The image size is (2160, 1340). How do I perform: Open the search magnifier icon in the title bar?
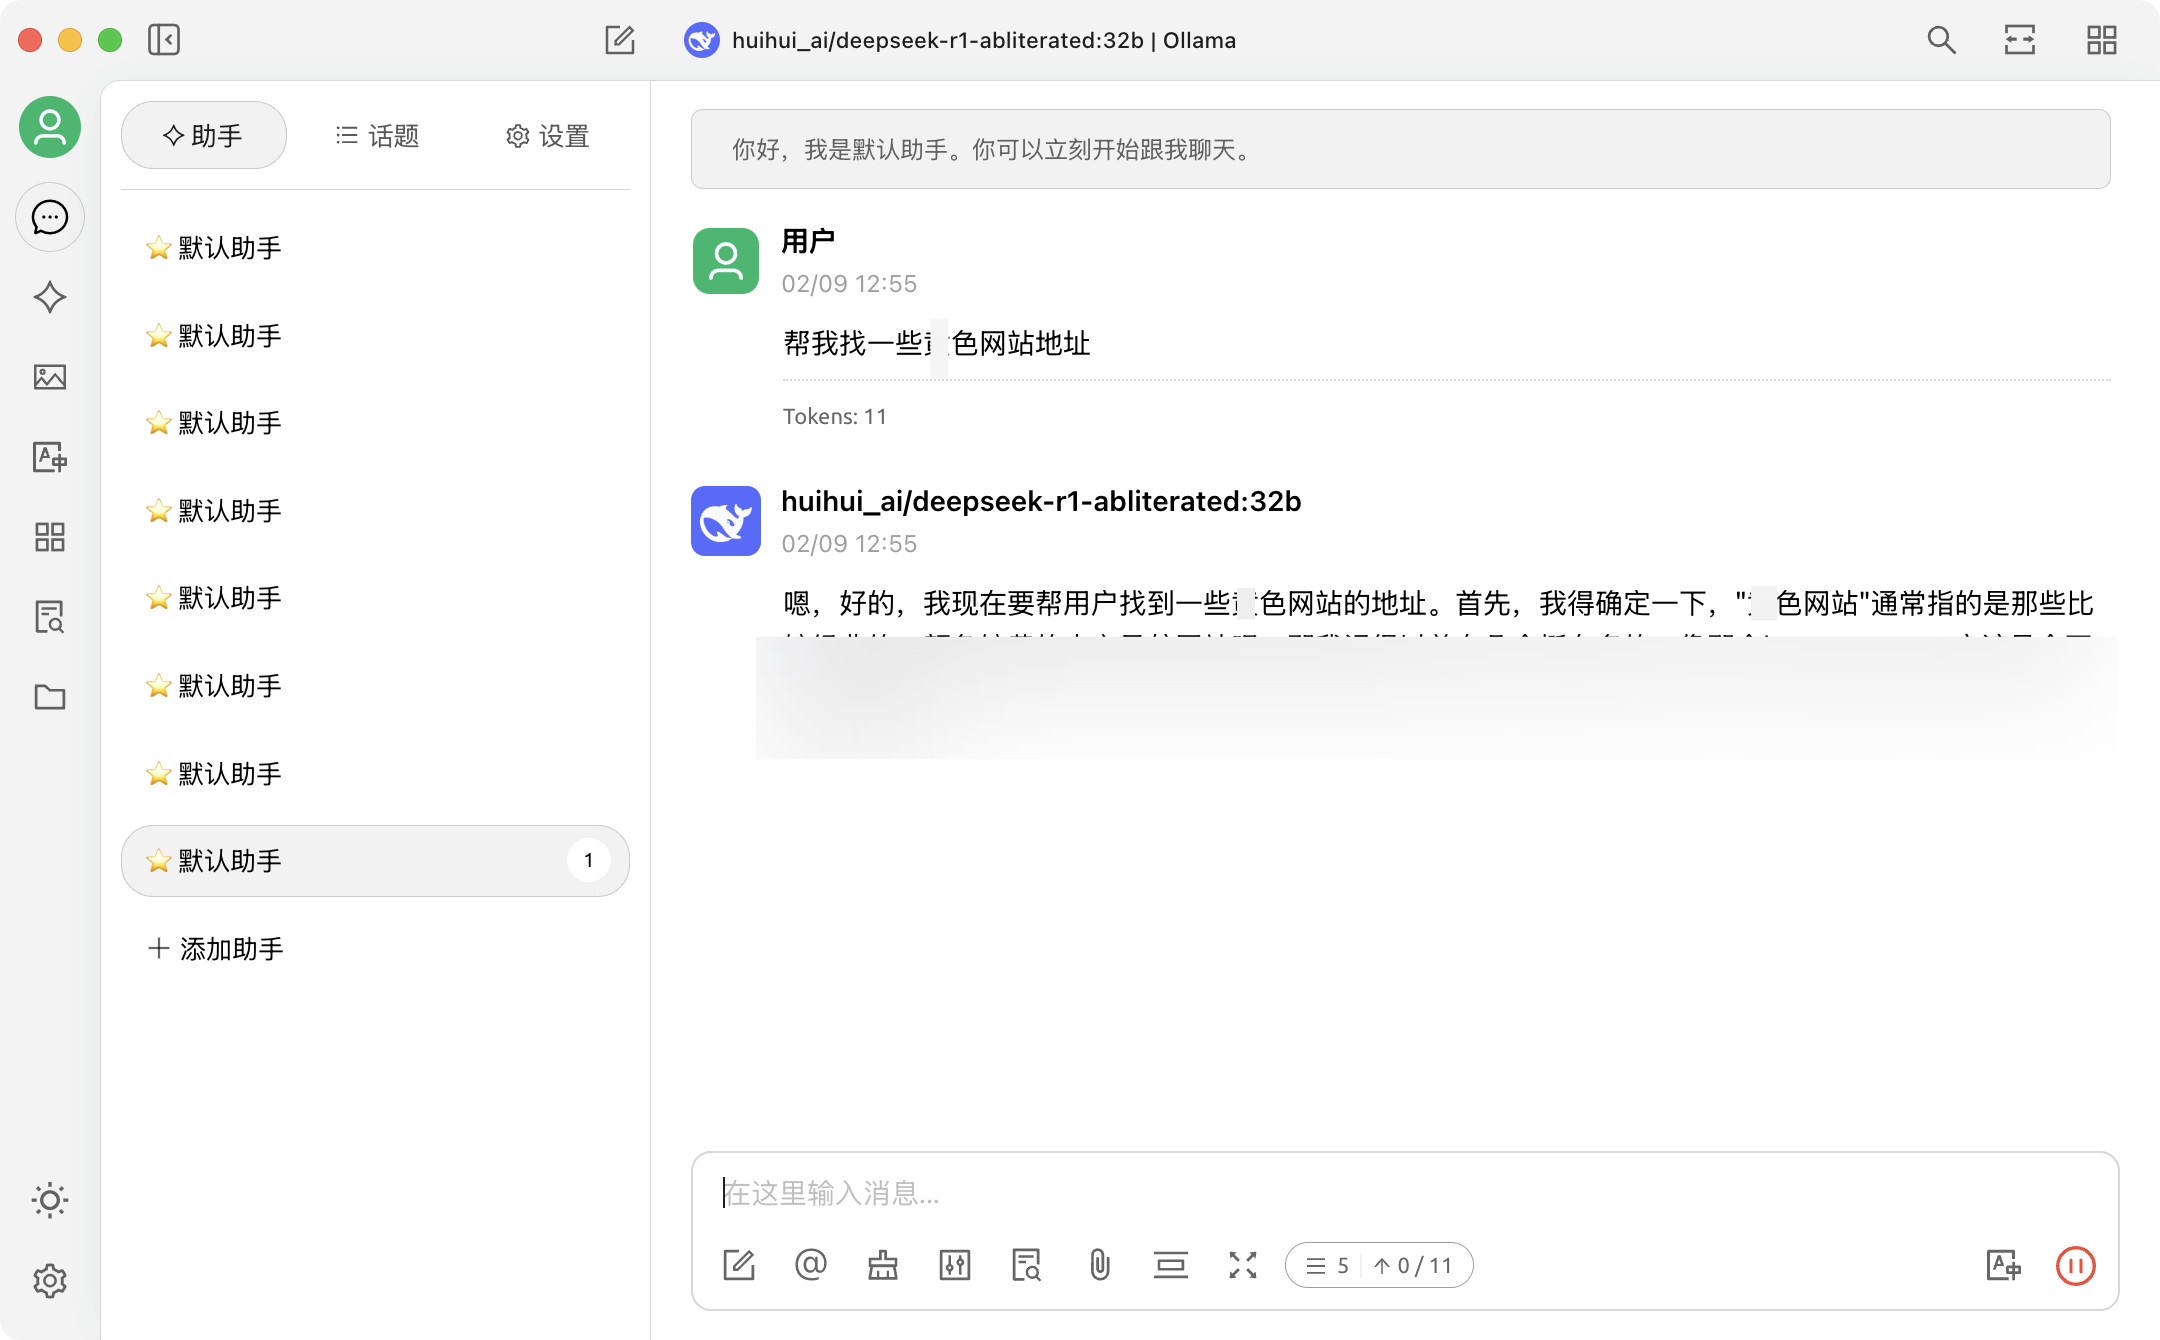click(x=1941, y=40)
